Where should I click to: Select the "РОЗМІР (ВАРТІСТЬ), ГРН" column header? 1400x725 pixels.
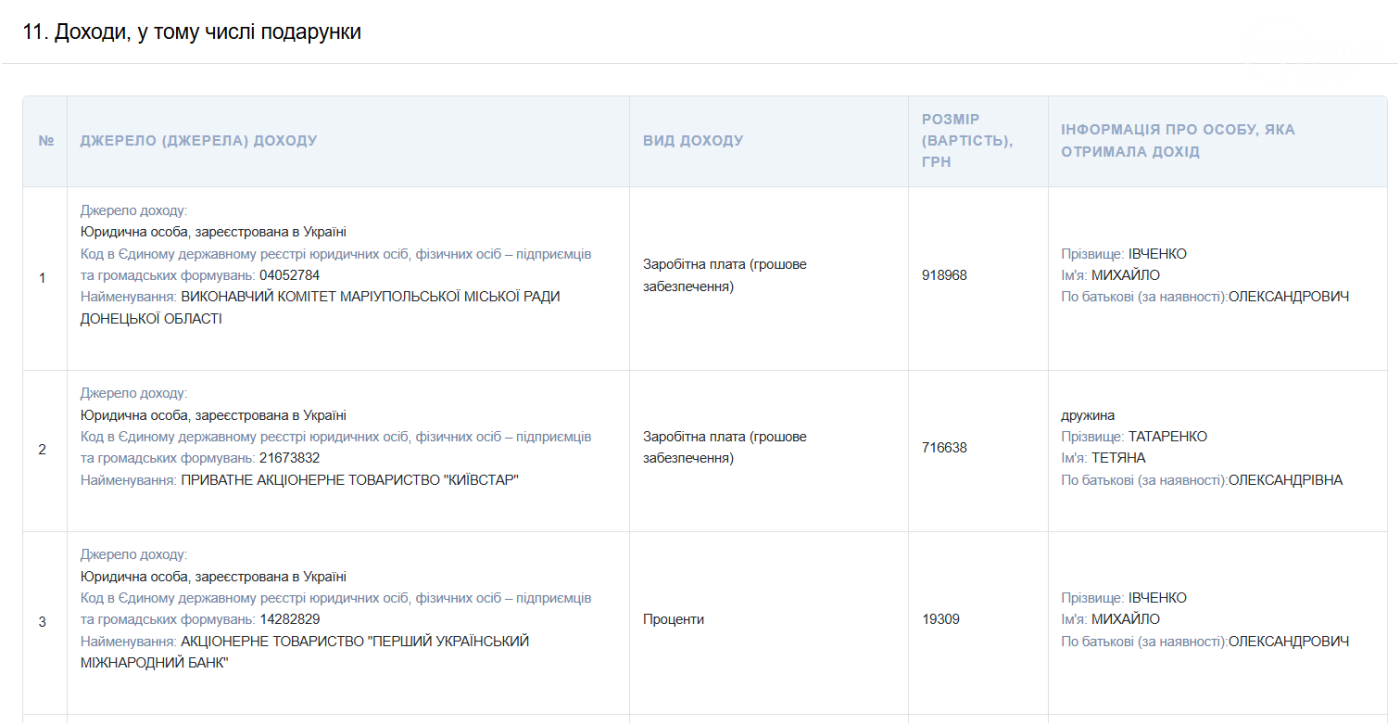967,140
